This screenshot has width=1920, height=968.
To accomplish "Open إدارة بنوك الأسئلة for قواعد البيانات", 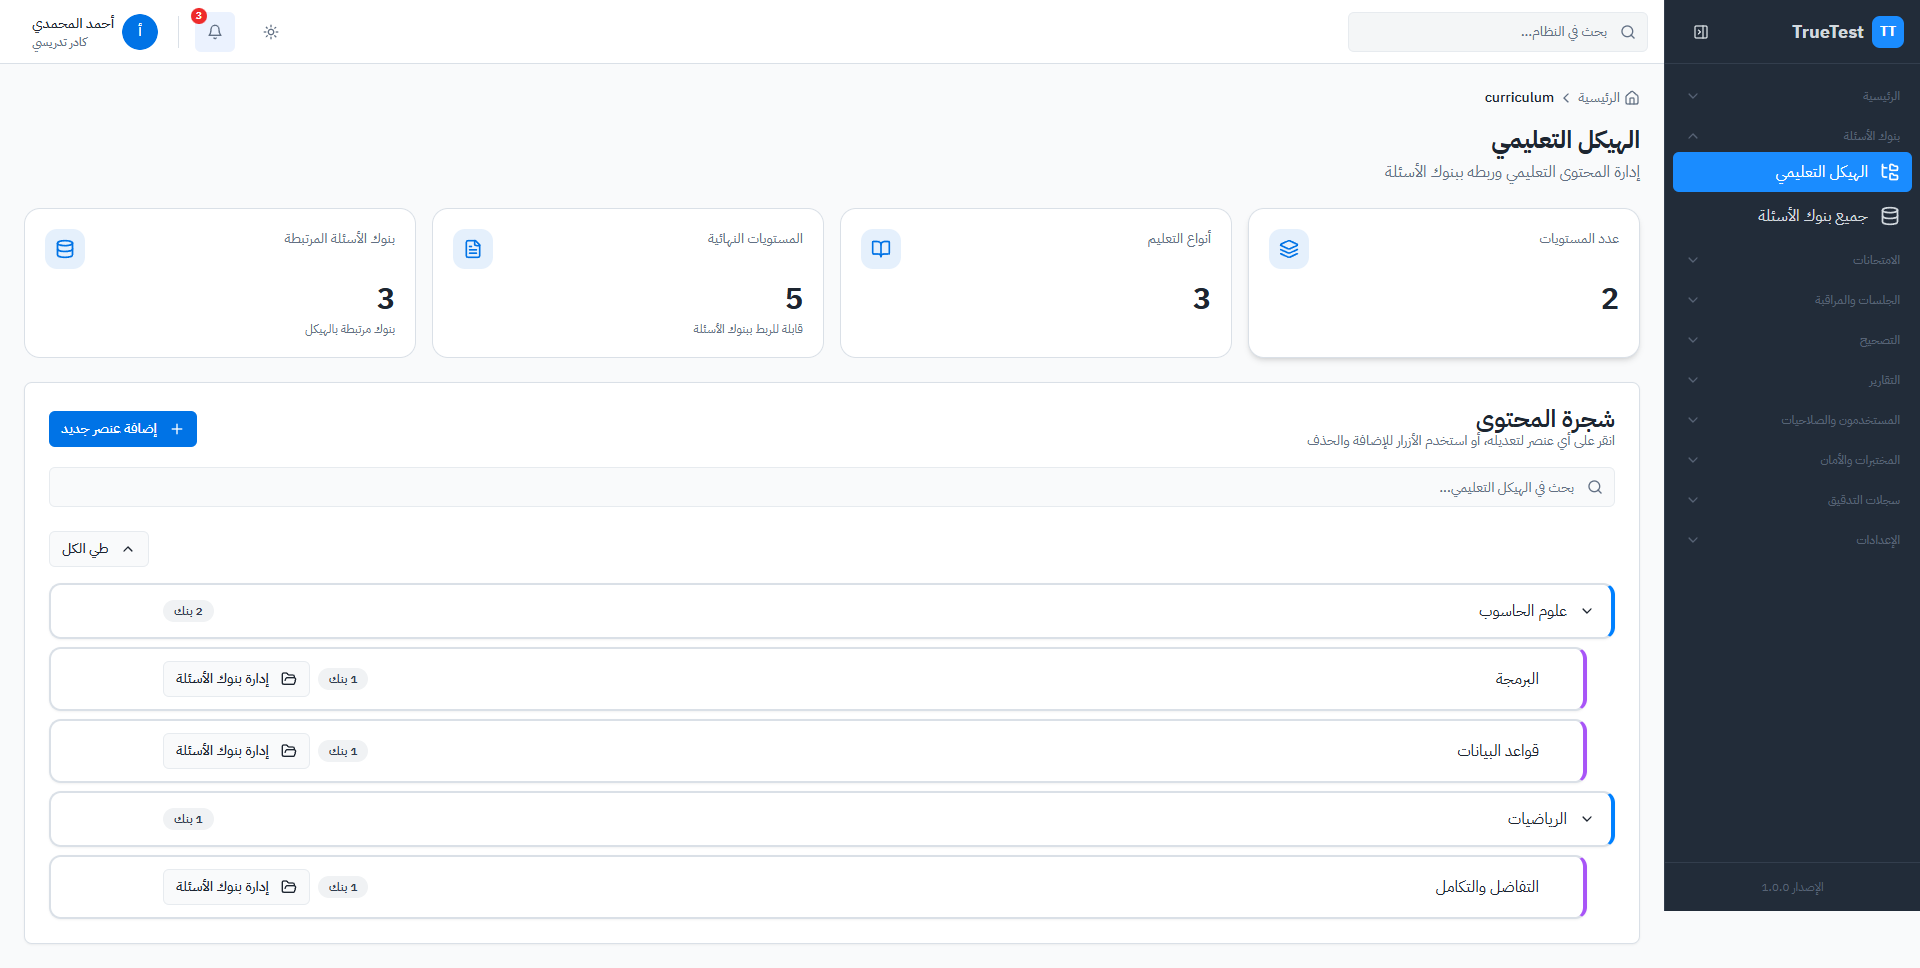I will (x=236, y=750).
